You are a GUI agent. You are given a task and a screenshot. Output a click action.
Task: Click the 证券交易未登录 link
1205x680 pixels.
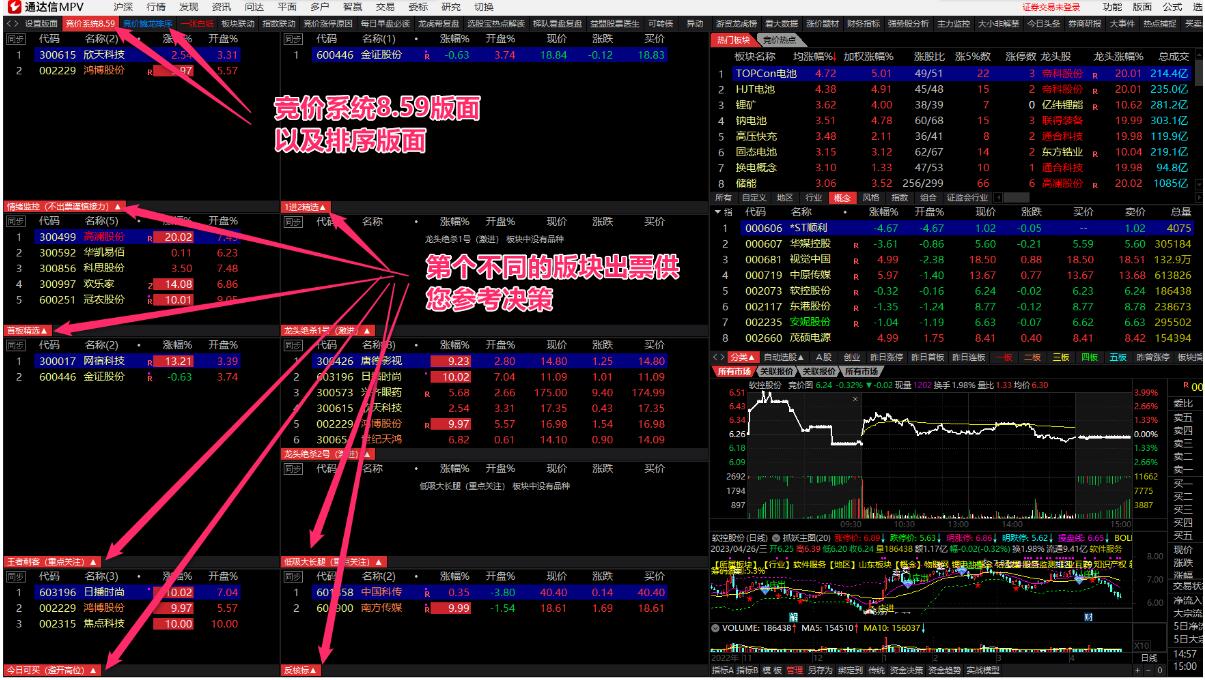click(x=1051, y=7)
